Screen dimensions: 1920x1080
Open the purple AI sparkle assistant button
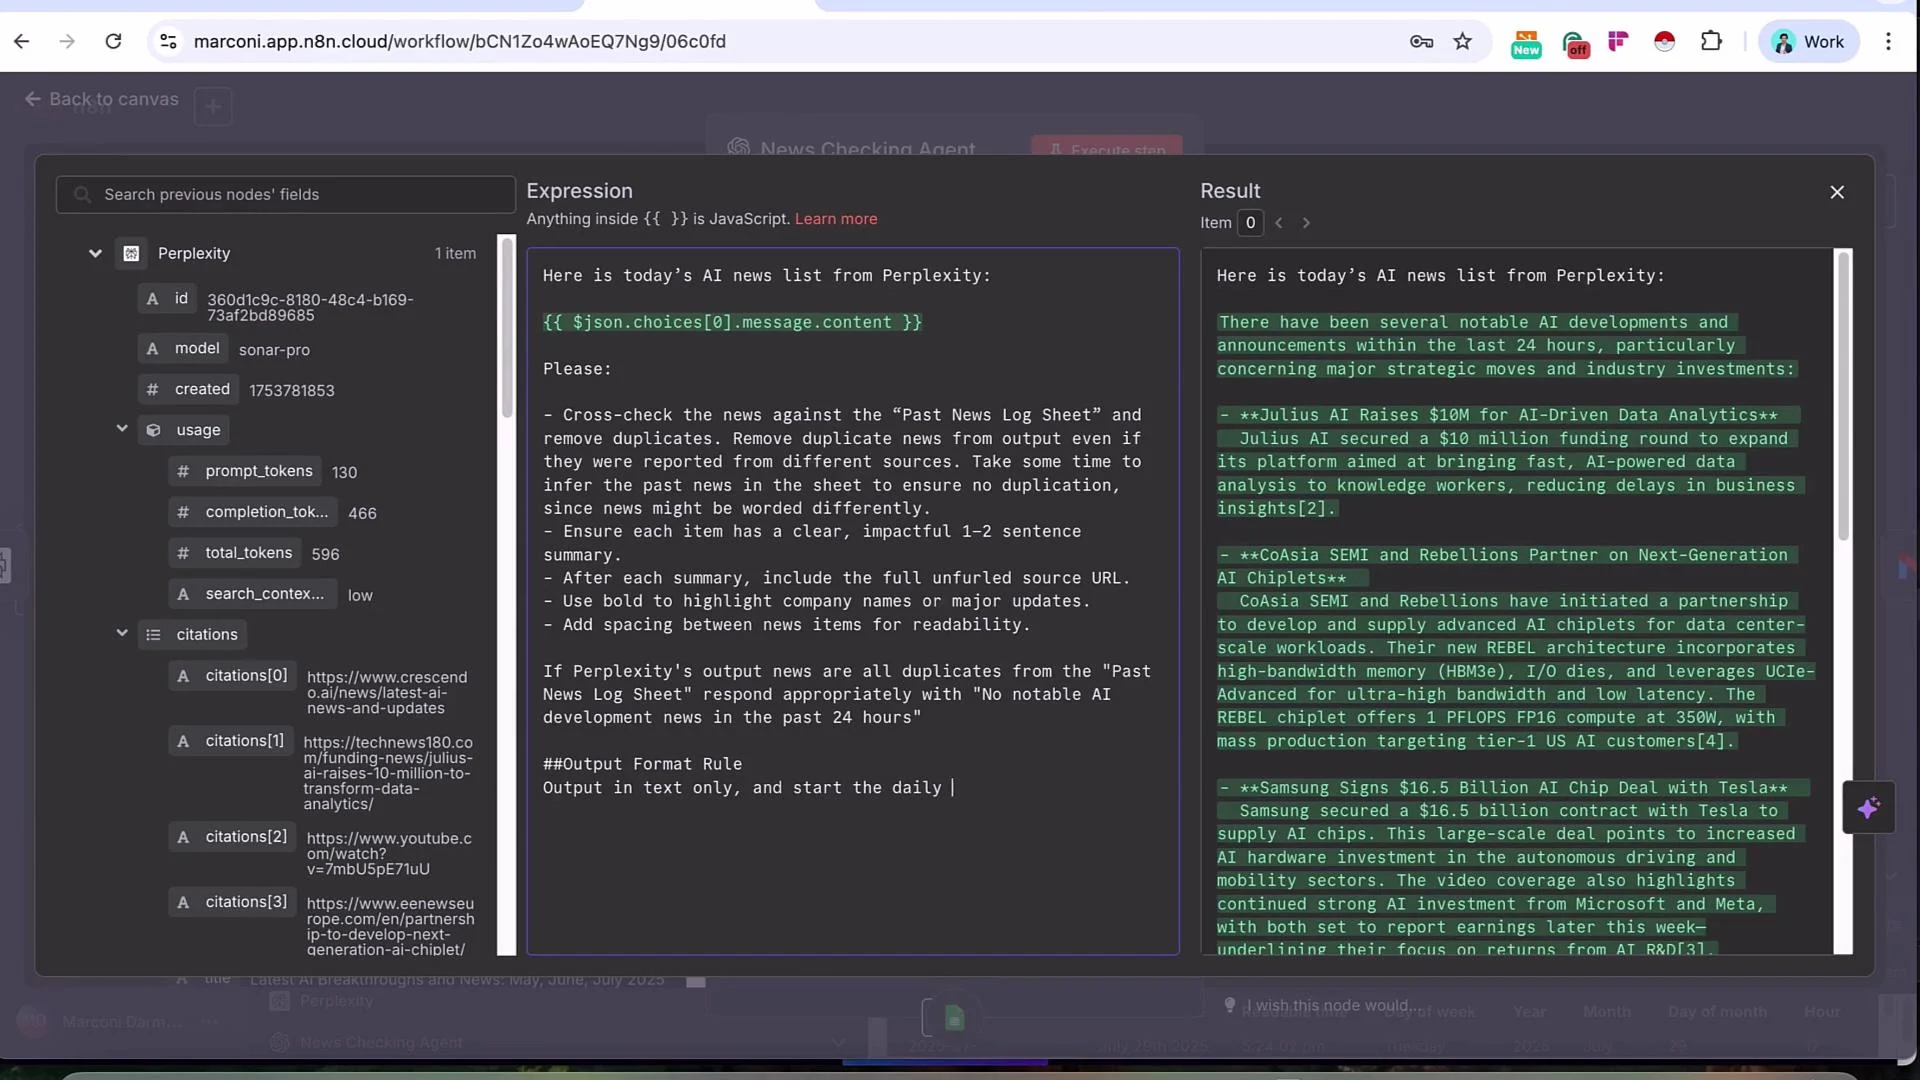click(x=1868, y=807)
